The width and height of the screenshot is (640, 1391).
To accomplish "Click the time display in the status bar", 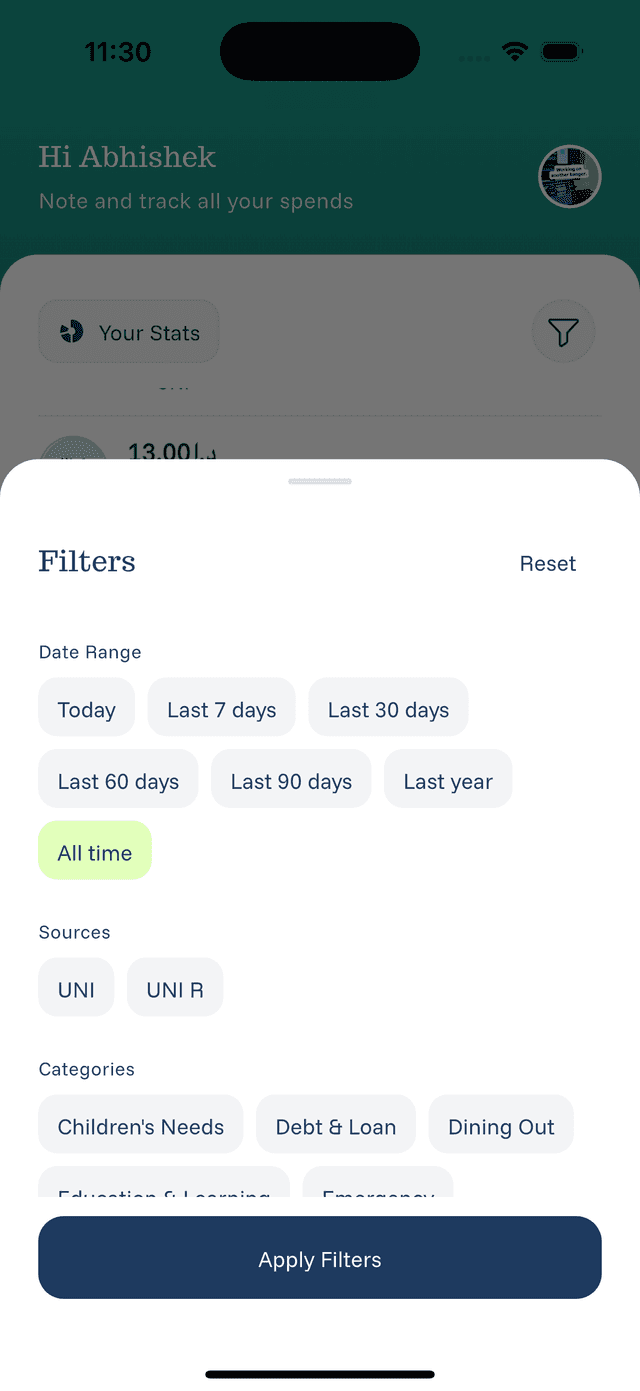I will 117,51.
